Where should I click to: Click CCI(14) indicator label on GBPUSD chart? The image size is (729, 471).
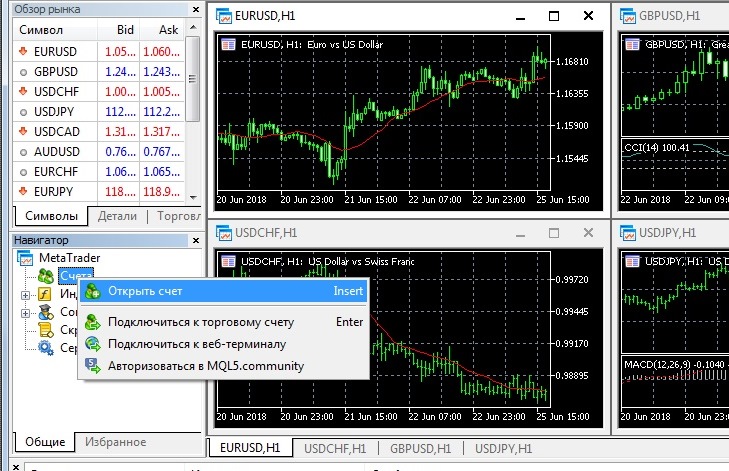point(656,148)
